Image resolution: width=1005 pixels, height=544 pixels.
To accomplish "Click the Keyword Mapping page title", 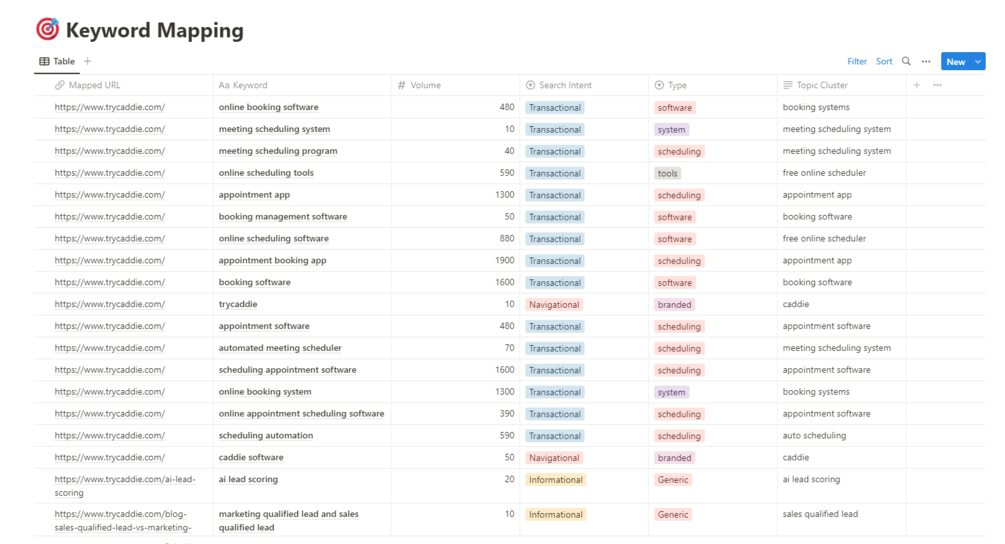I will 154,30.
